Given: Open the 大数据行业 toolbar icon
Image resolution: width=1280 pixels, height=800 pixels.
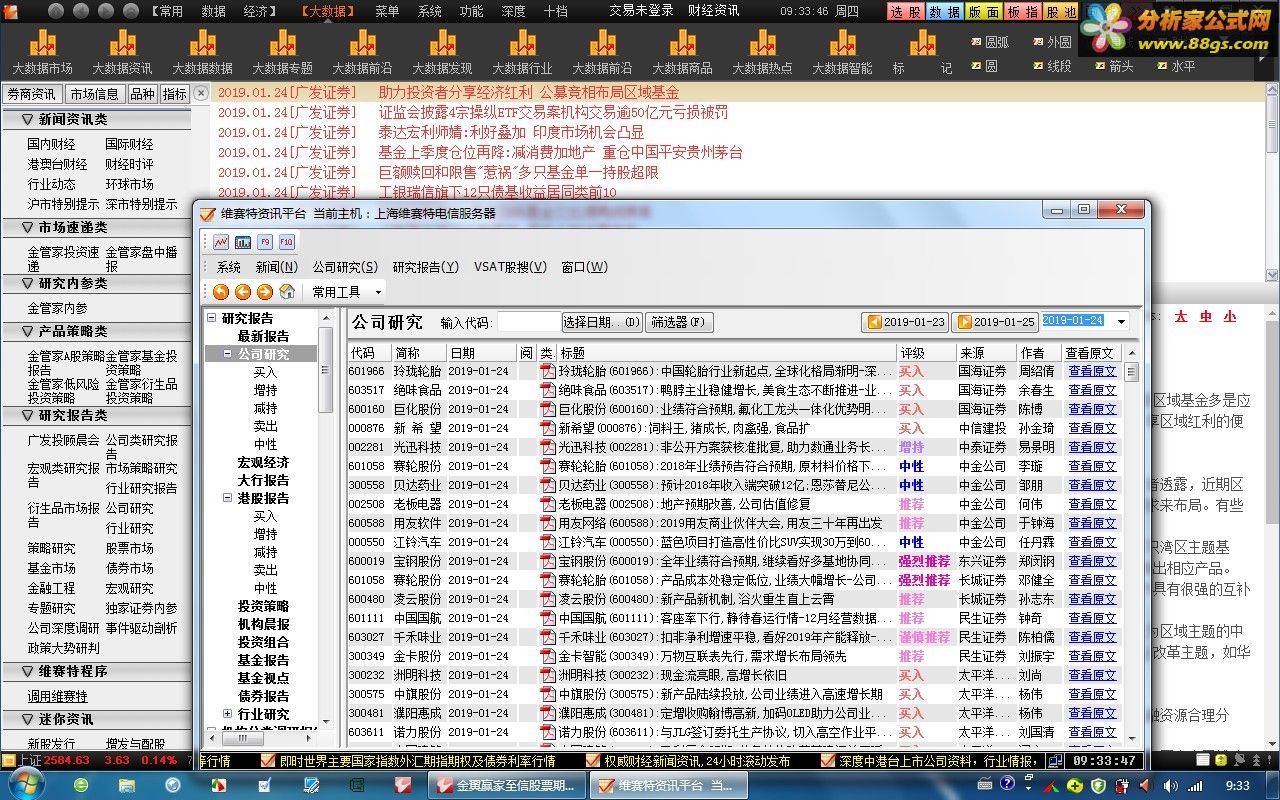Looking at the screenshot, I should (x=522, y=52).
